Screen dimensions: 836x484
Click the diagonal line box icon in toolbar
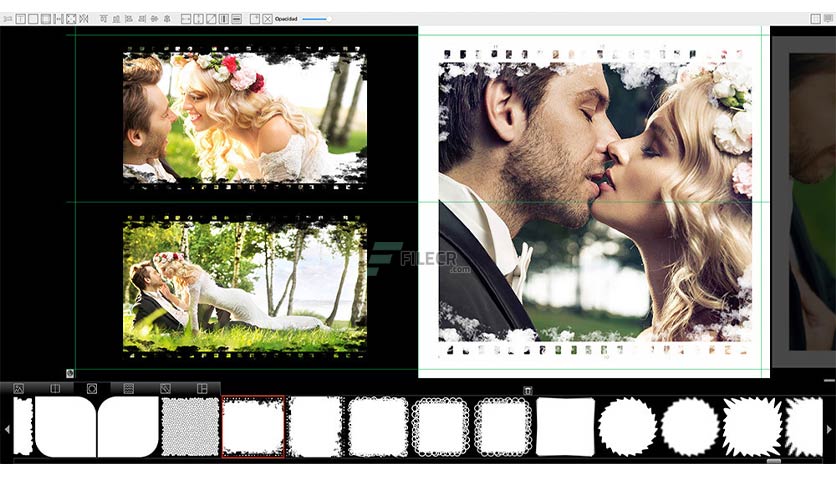(211, 19)
